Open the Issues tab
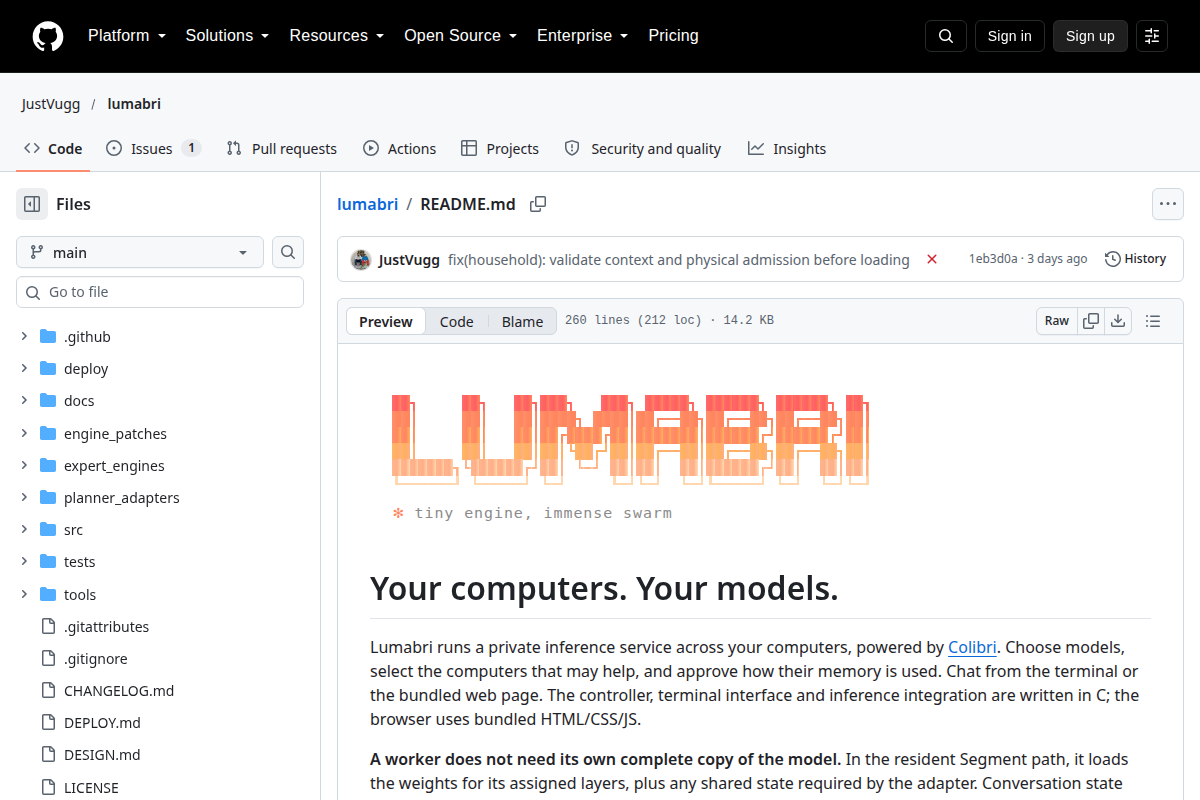The height and width of the screenshot is (800, 1200). [x=153, y=149]
